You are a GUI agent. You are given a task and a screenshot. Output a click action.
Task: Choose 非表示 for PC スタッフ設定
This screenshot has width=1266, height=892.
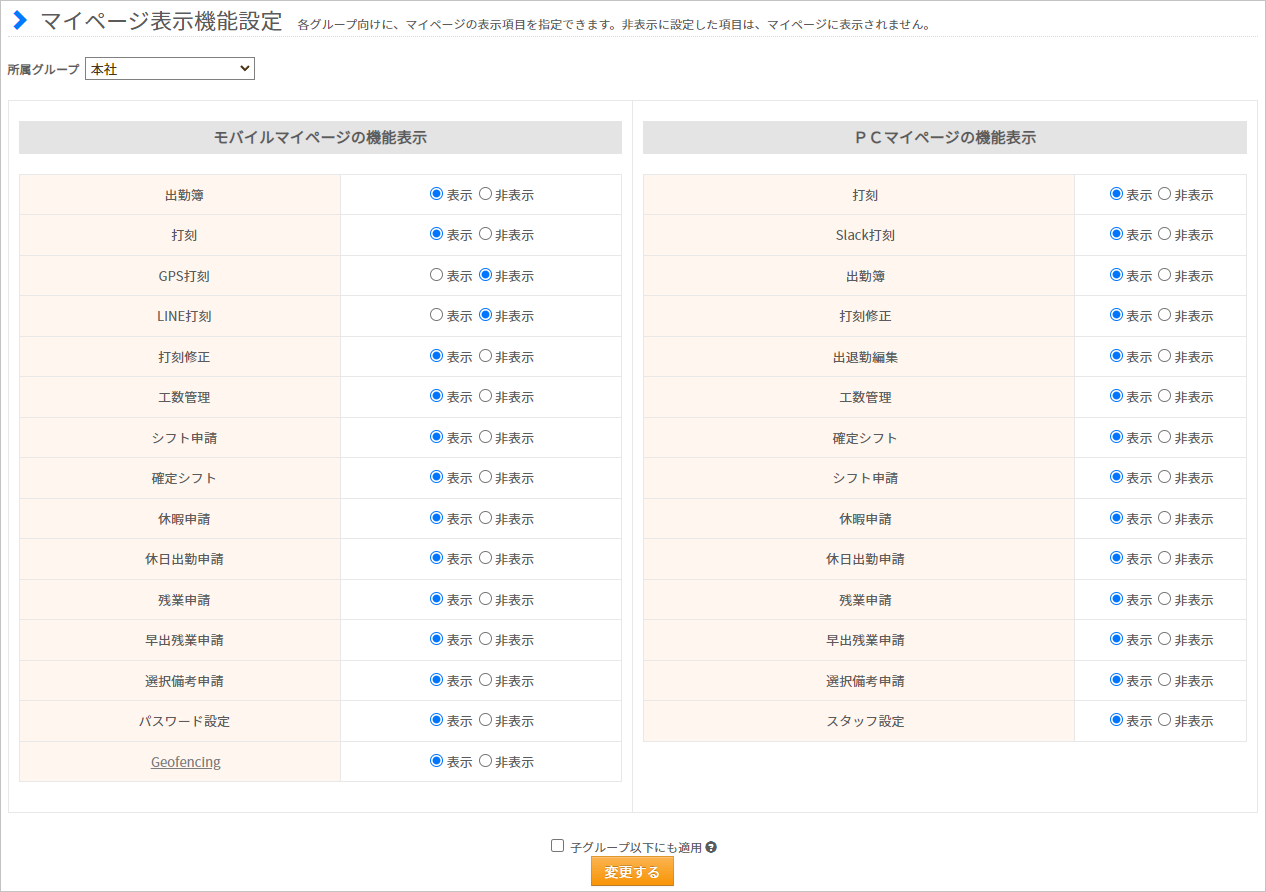pyautogui.click(x=1164, y=720)
